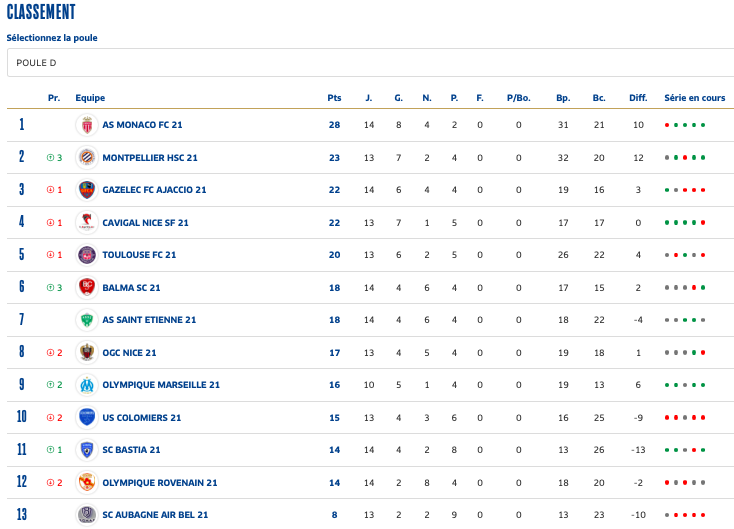The height and width of the screenshot is (529, 734).
Task: Click the Diff. column header
Action: coord(638,98)
